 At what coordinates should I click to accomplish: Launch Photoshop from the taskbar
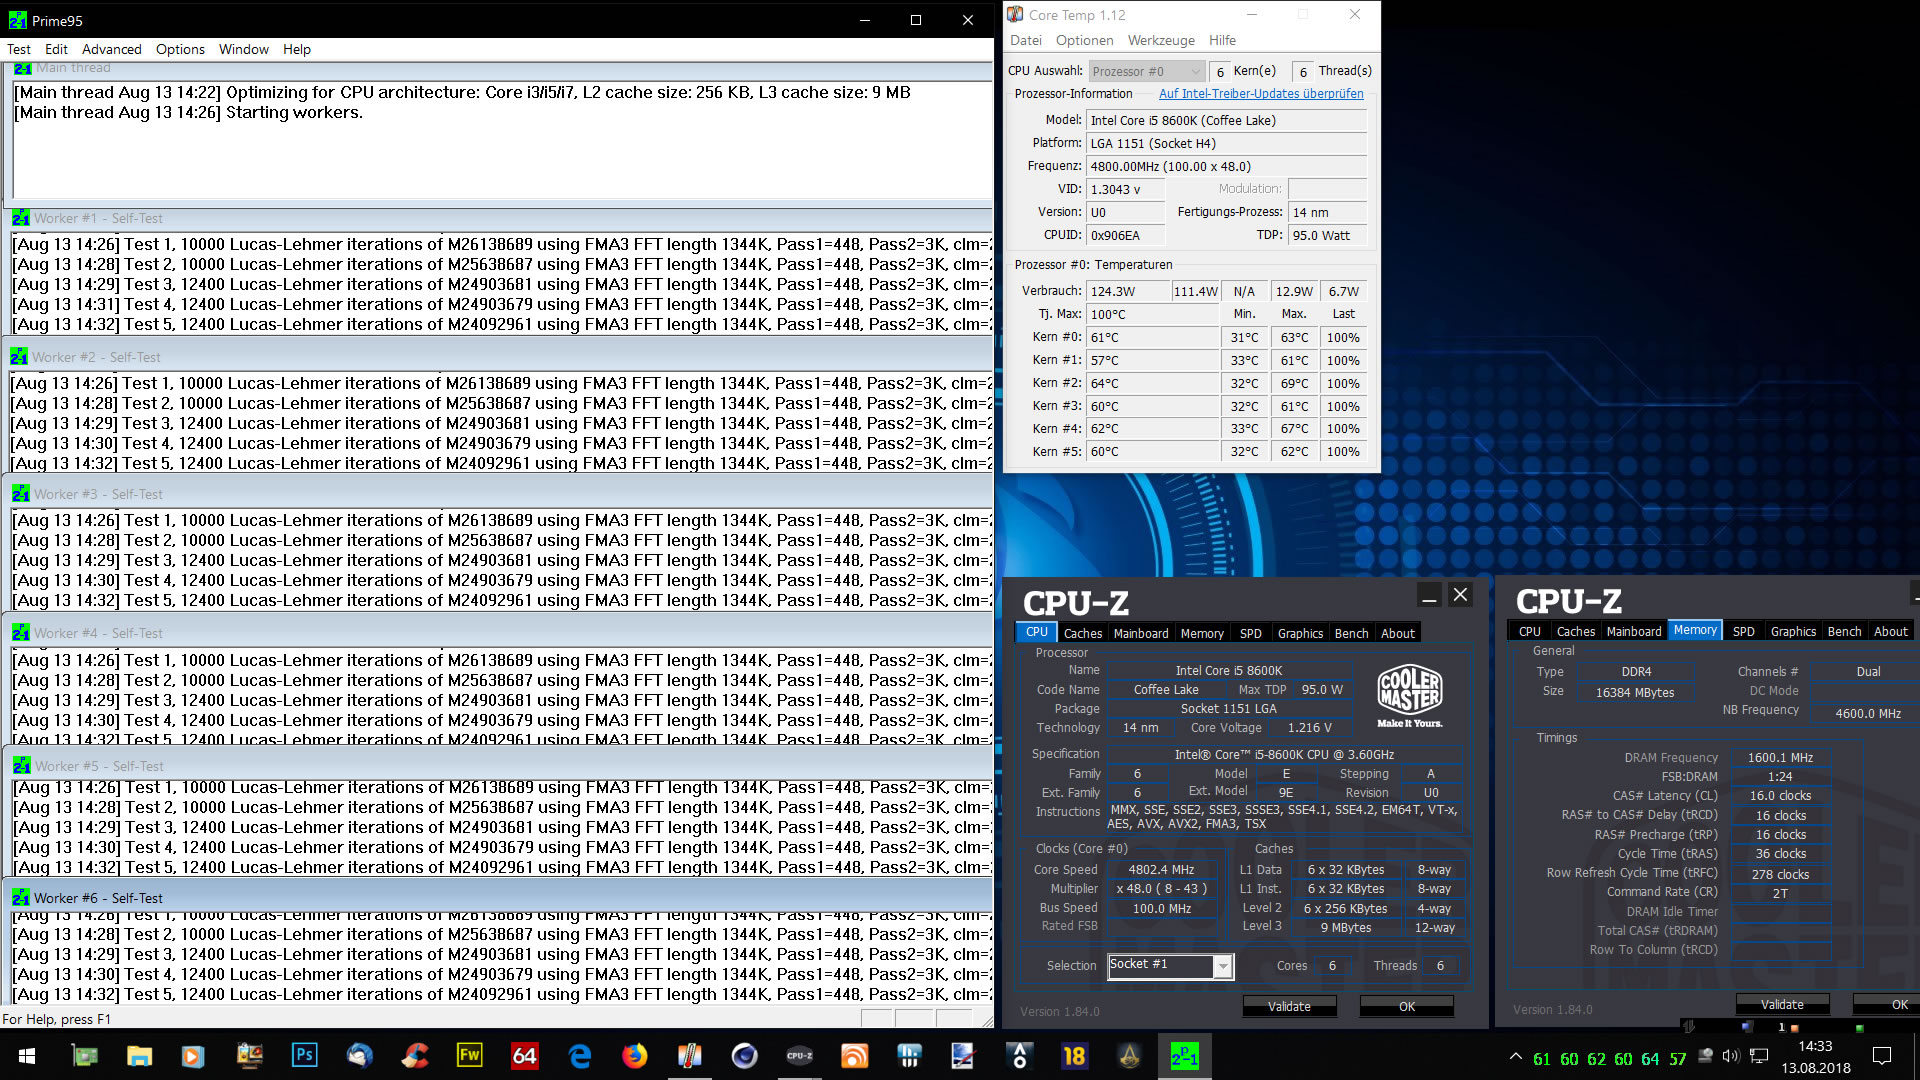coord(304,1056)
